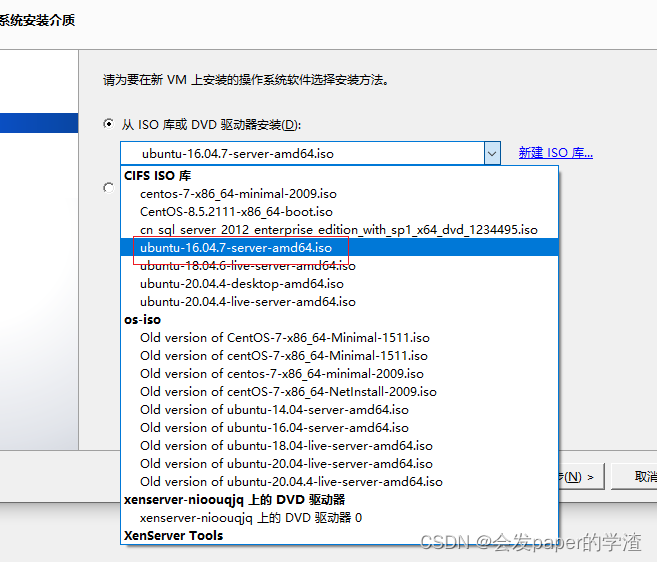Select highlighted ubuntu-16.04.7-server-amd64.iso list entry

(x=339, y=247)
